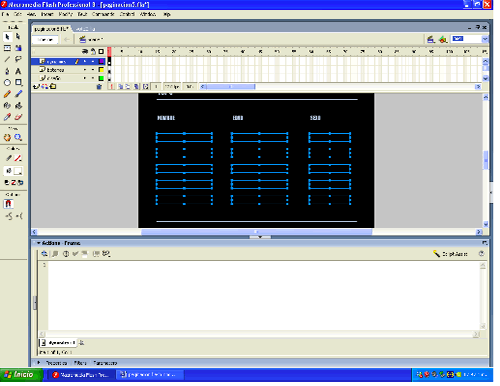The width and height of the screenshot is (500, 386).
Task: Click the check syntax checkmark in Actions
Action: tap(75, 254)
